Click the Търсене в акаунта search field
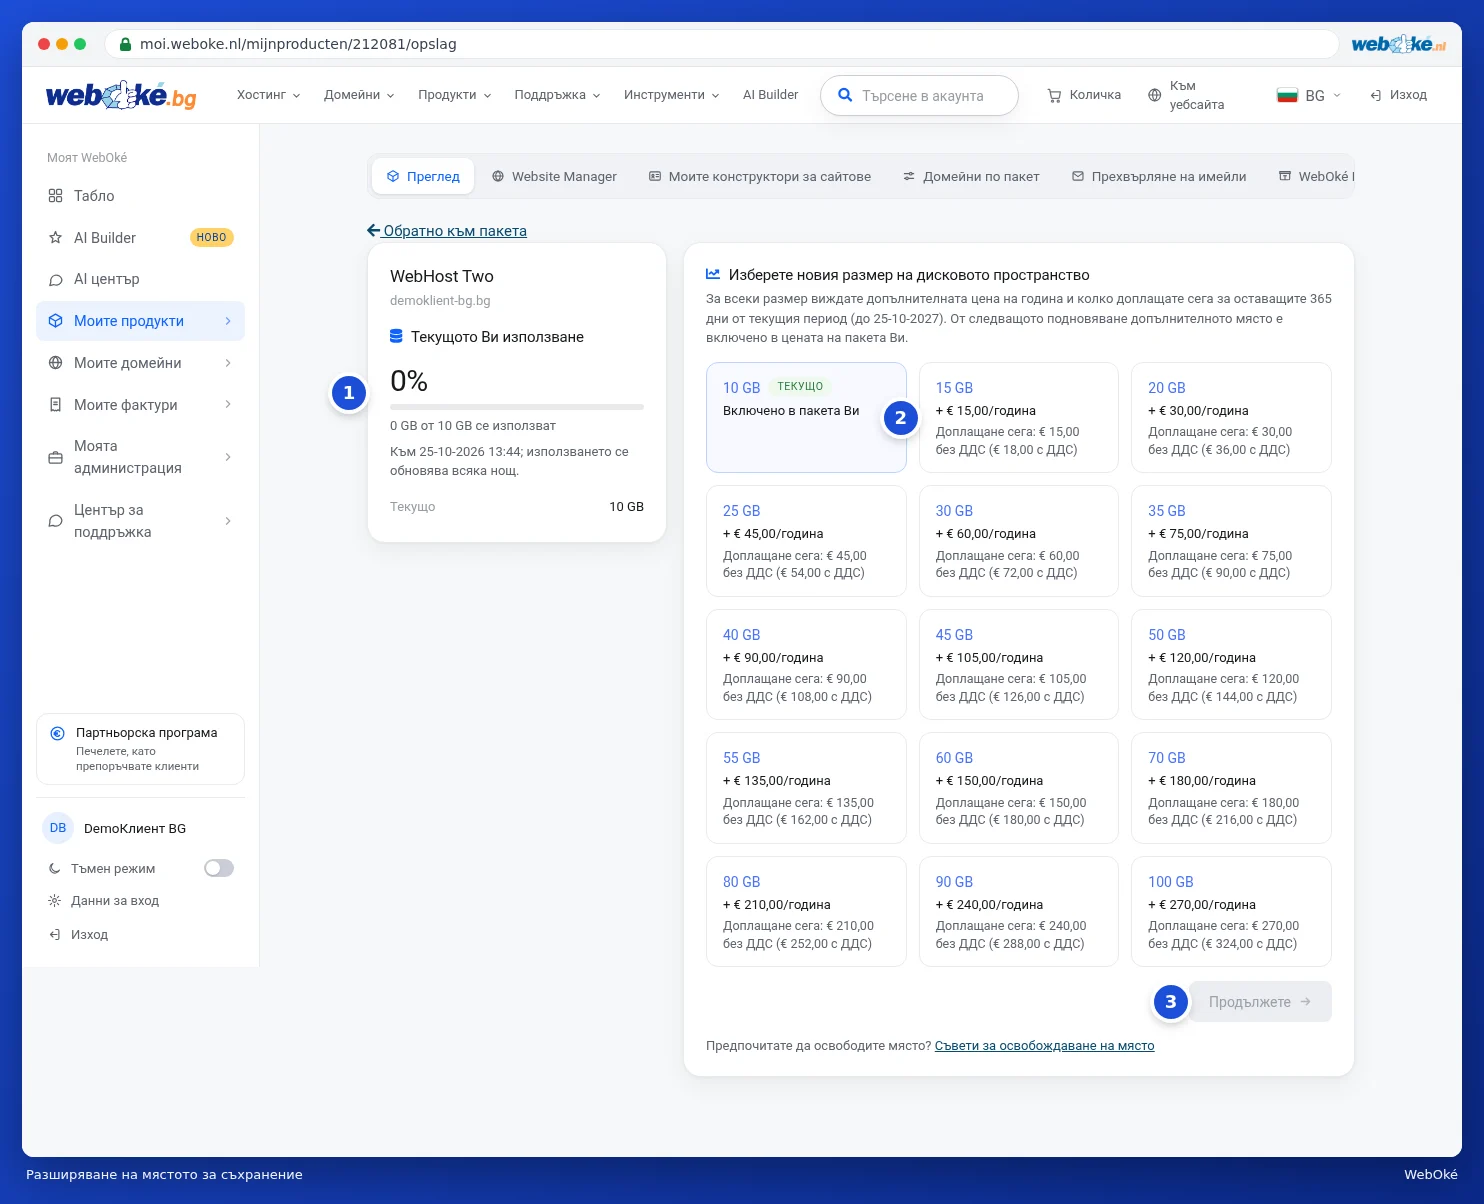 tap(919, 96)
